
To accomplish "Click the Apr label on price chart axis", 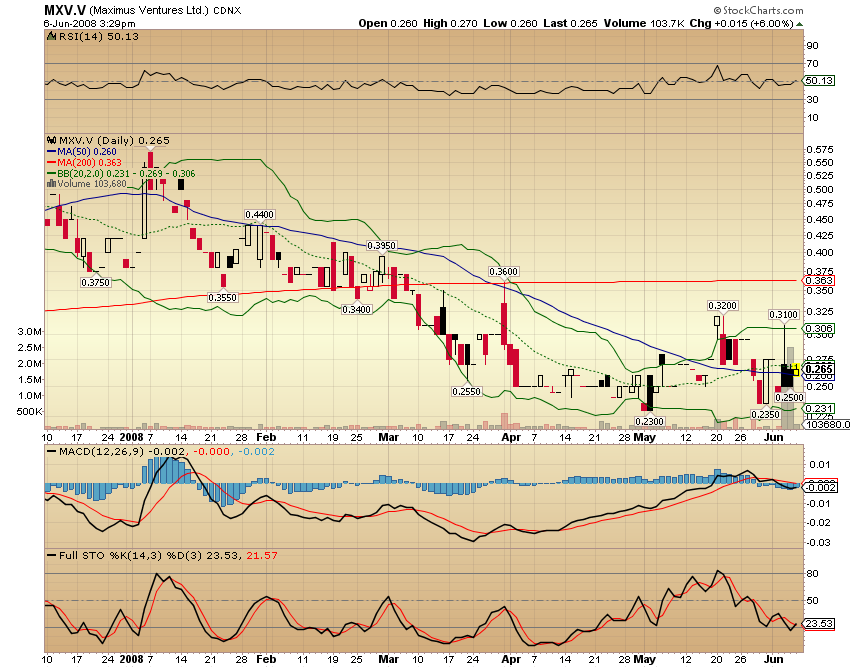I will point(511,437).
